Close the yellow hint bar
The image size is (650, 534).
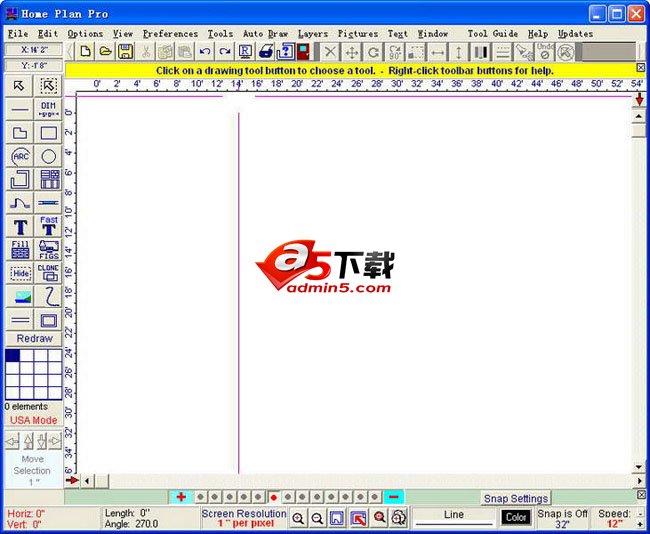tap(641, 68)
